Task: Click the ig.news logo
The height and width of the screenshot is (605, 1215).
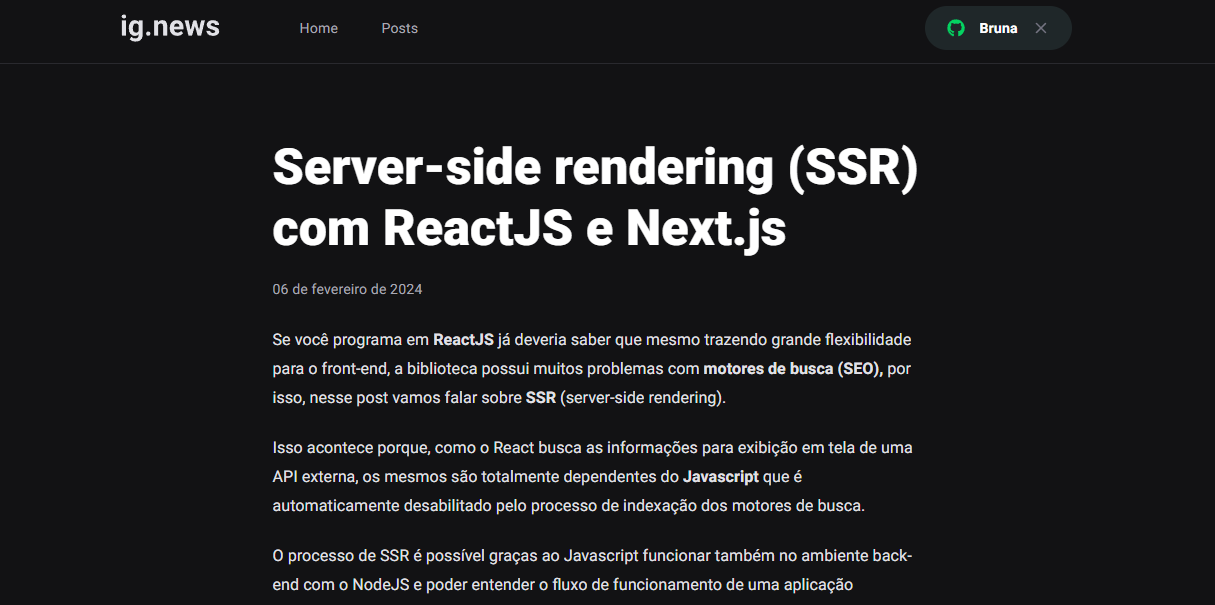Action: pyautogui.click(x=170, y=27)
